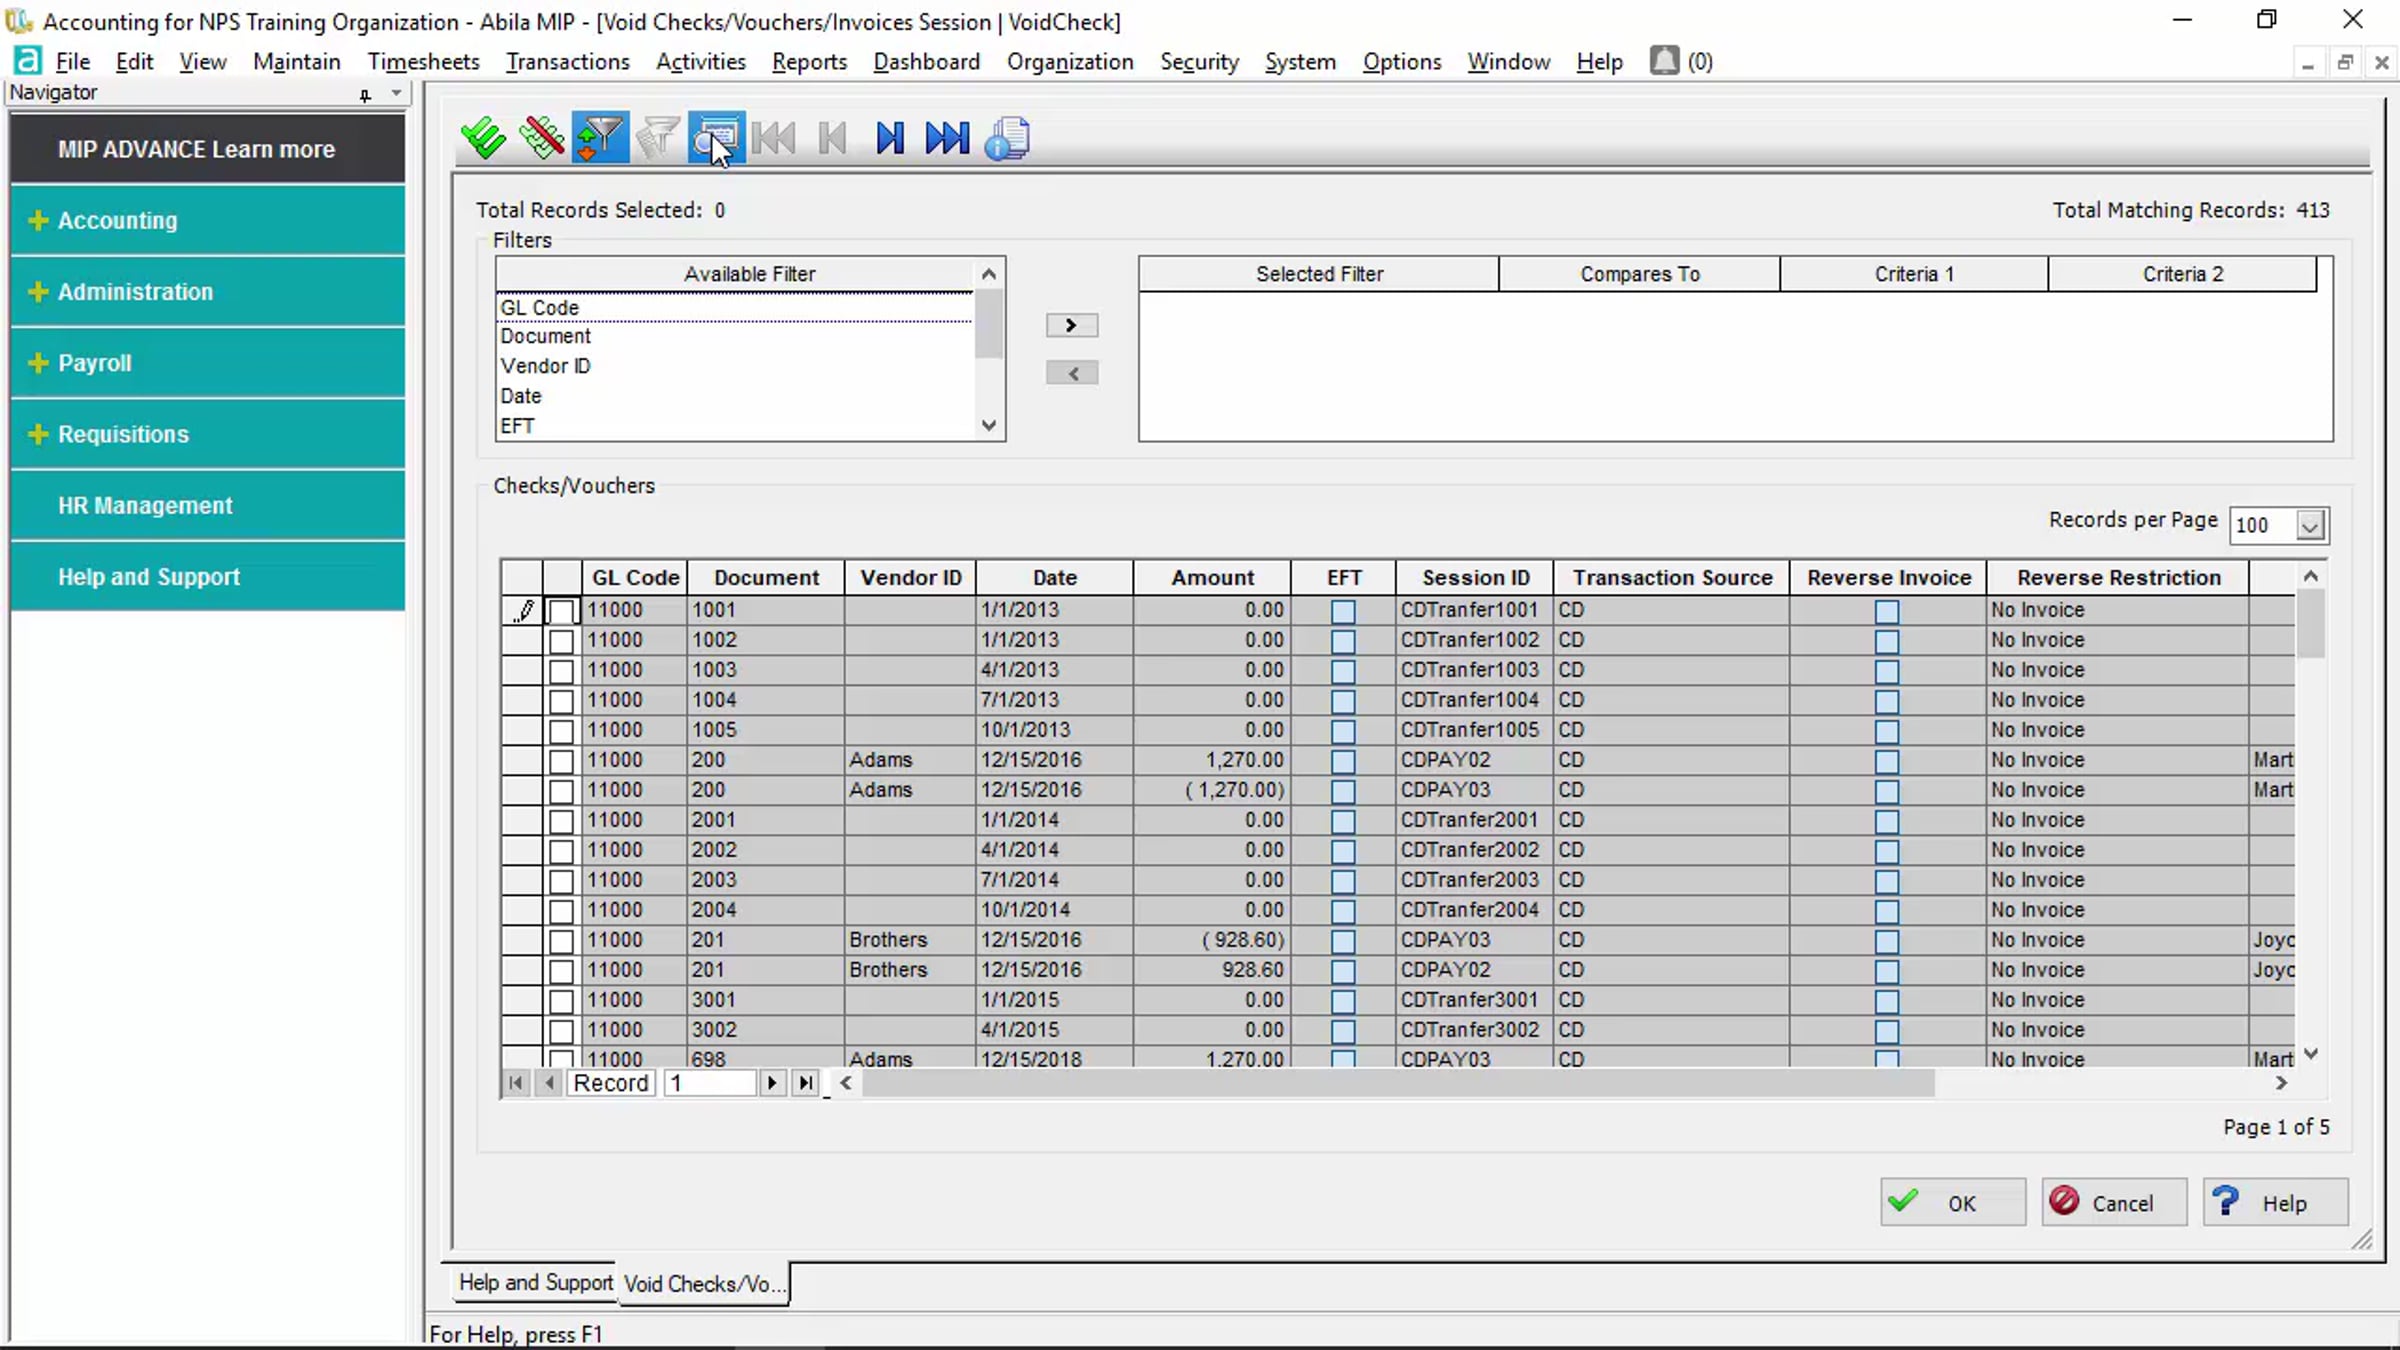Click the grid horizontal scrollbar thumb

tap(1397, 1083)
